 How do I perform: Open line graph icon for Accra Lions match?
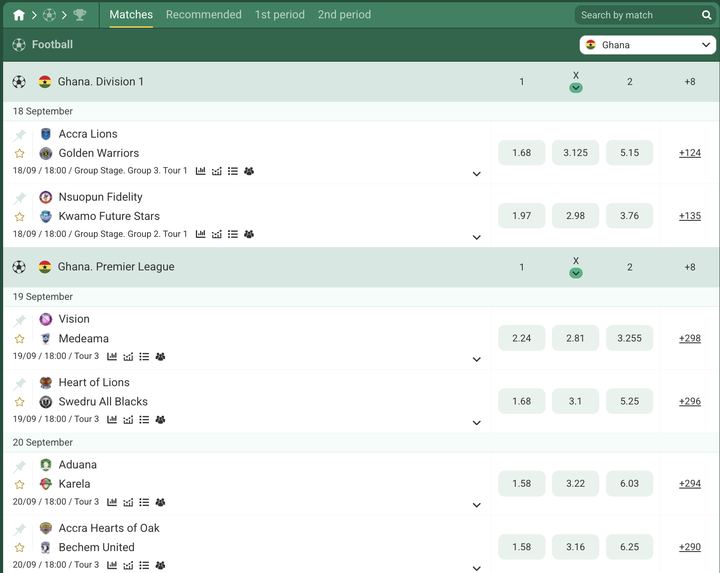coord(217,171)
